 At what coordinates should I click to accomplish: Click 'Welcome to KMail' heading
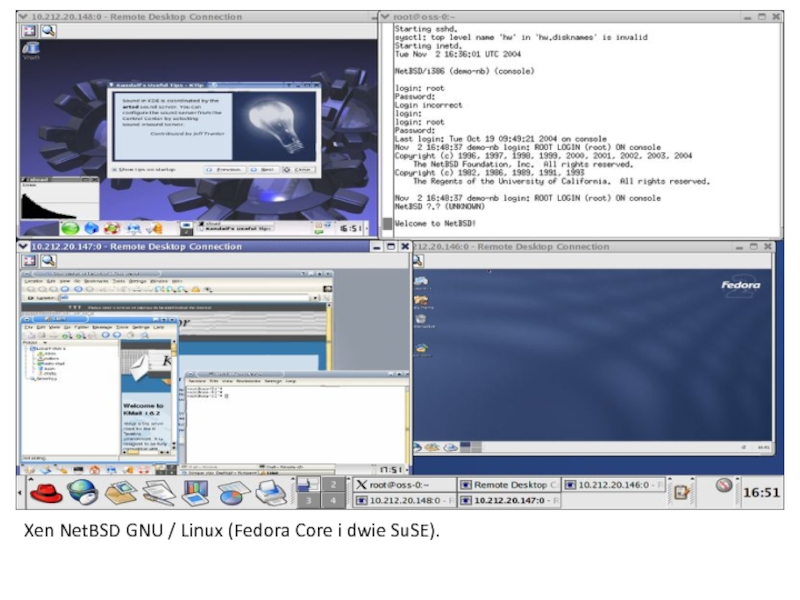click(142, 409)
